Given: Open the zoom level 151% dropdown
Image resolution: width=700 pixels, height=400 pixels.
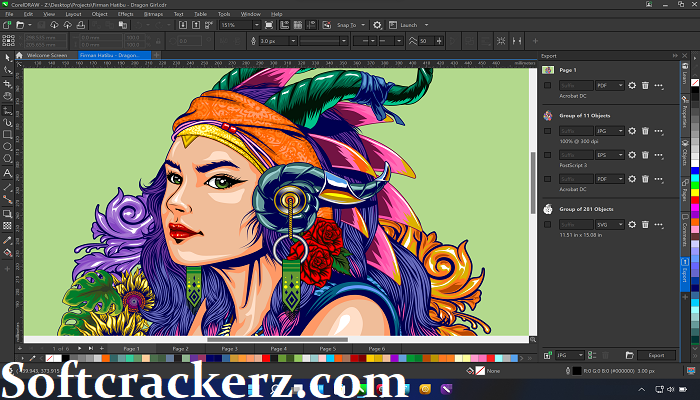Looking at the screenshot, I should [256, 25].
